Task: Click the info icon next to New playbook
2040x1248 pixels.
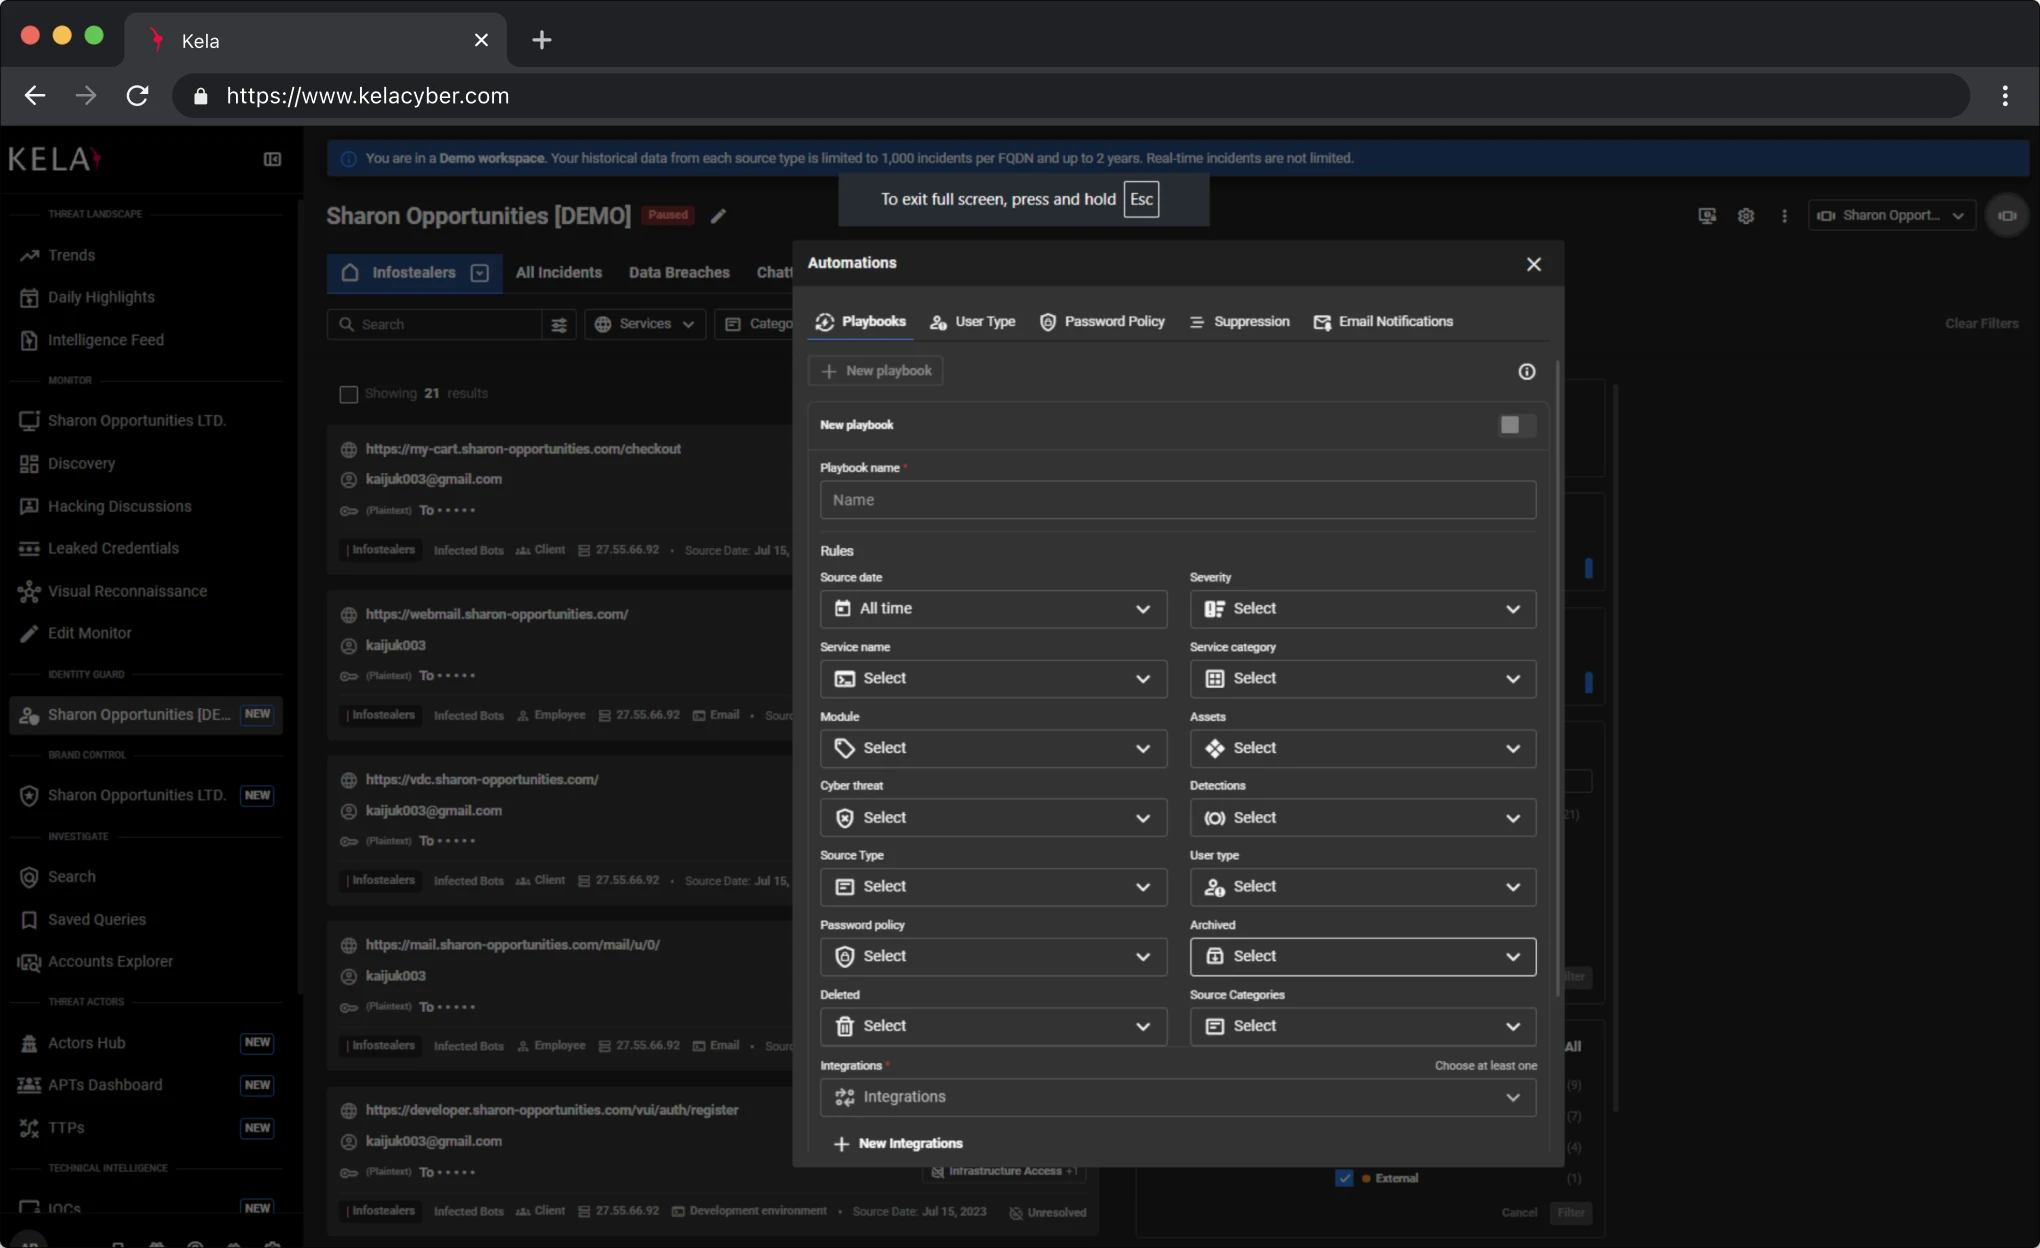Action: point(1526,371)
